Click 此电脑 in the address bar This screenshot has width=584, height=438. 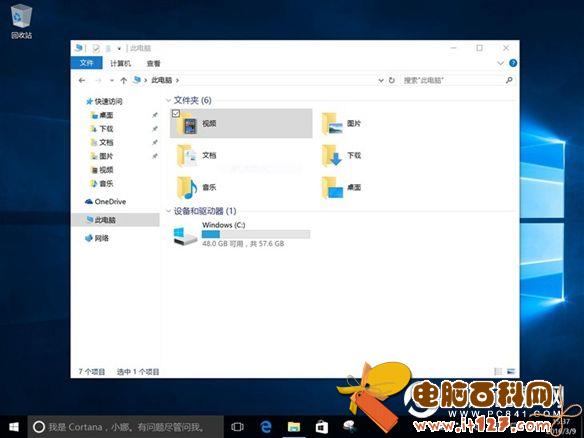coord(162,80)
